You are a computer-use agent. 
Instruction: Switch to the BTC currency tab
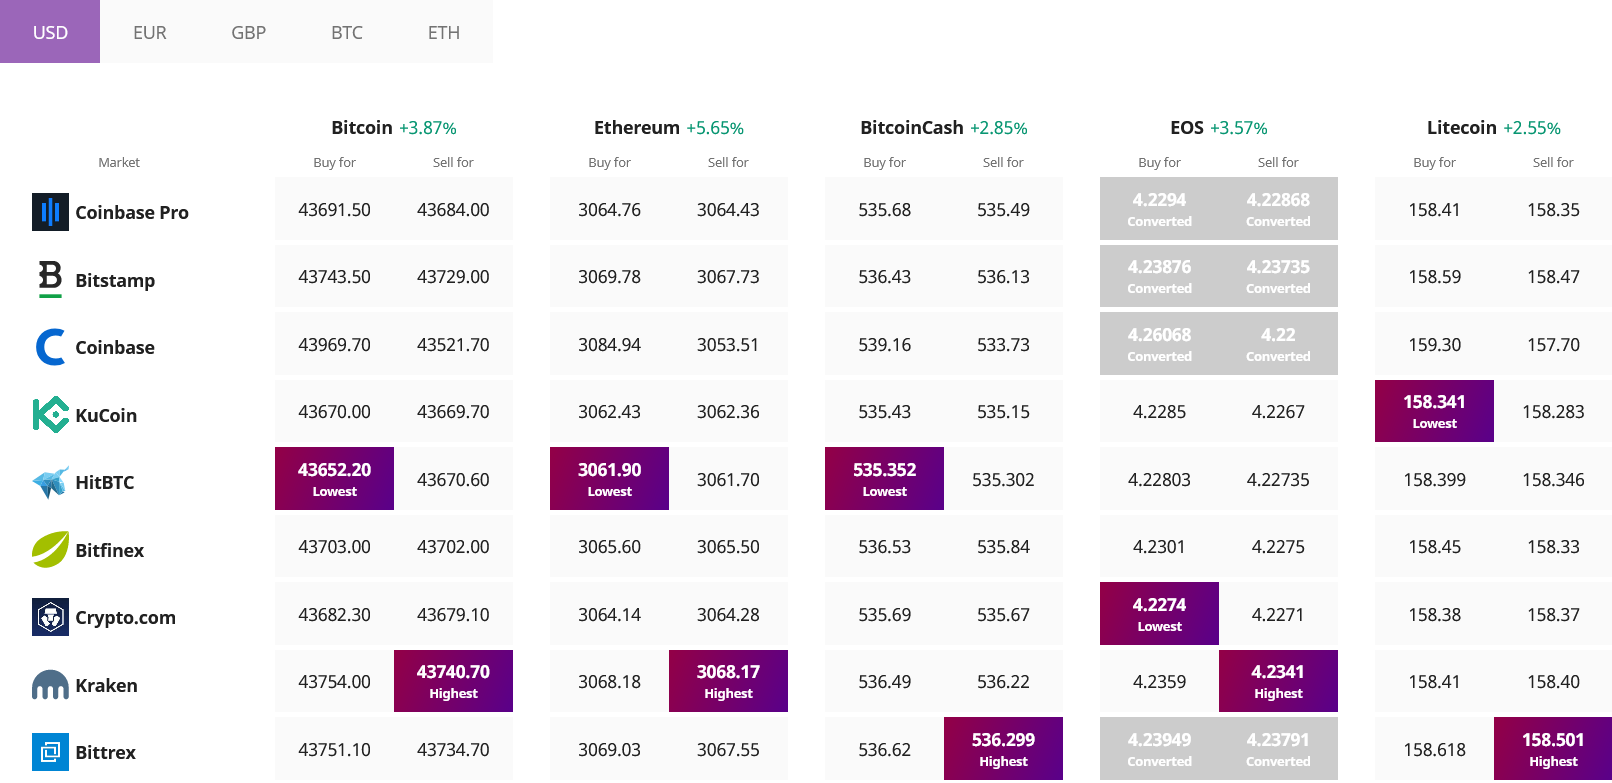coord(347,32)
